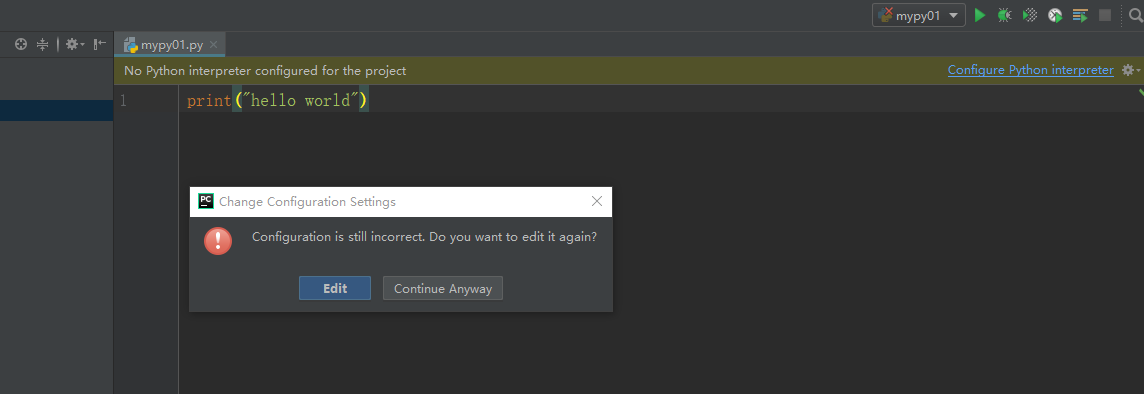Start debugging with the green bug icon
The height and width of the screenshot is (394, 1144).
point(1005,15)
